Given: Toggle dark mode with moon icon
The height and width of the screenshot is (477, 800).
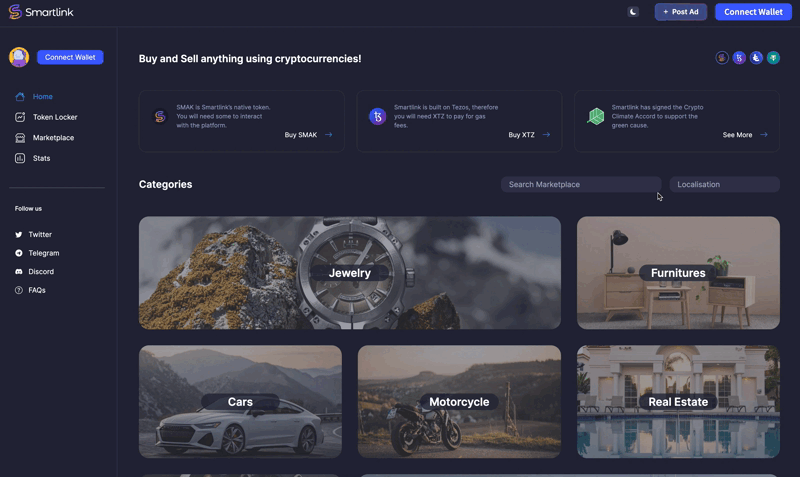Looking at the screenshot, I should pyautogui.click(x=633, y=12).
